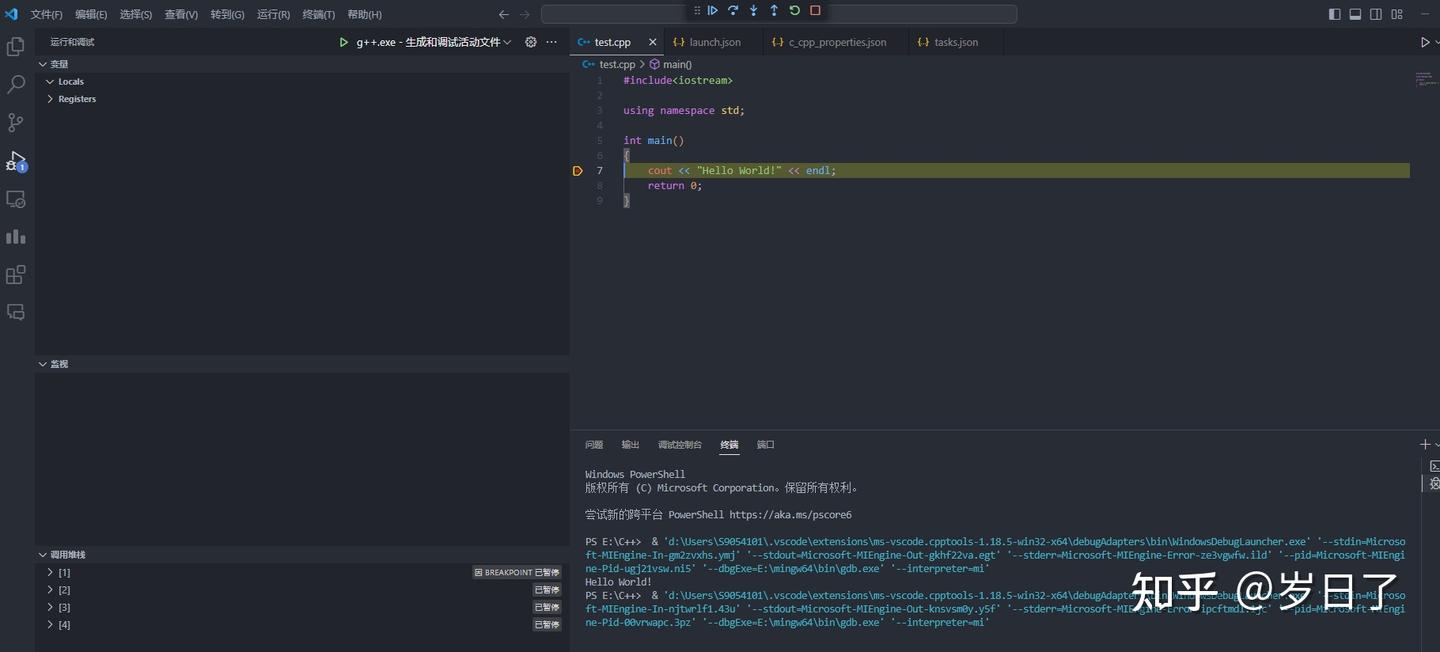Open the File menu

[x=46, y=14]
